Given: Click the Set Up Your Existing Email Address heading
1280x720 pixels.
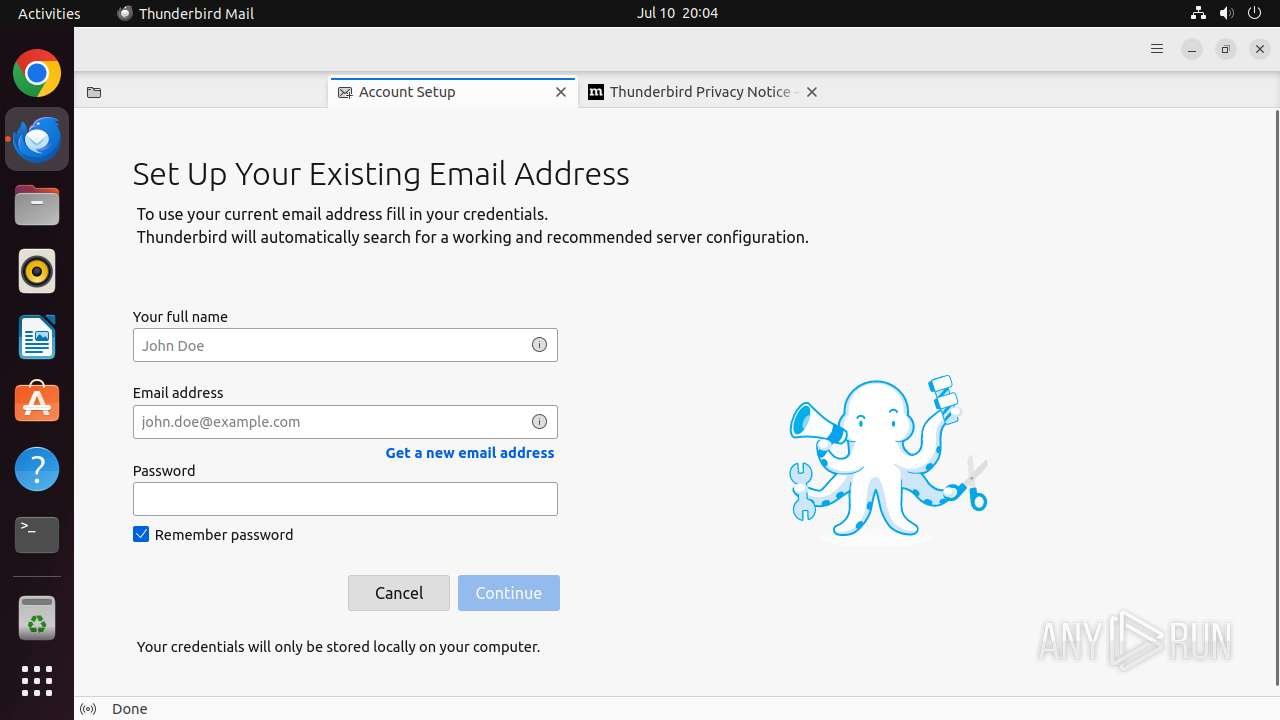Looking at the screenshot, I should pos(381,174).
